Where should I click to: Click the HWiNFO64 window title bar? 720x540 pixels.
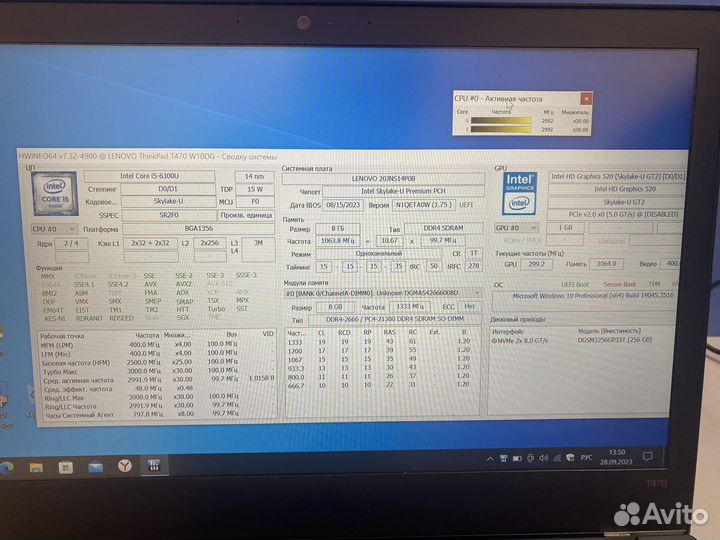coord(353,157)
